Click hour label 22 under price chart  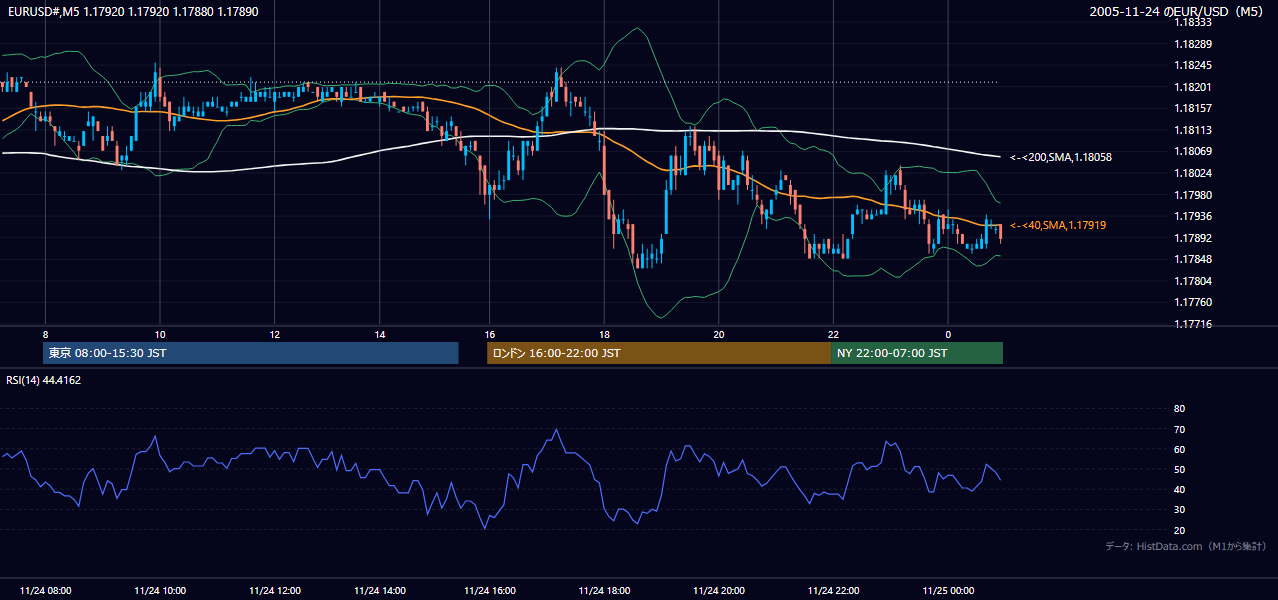coord(833,334)
